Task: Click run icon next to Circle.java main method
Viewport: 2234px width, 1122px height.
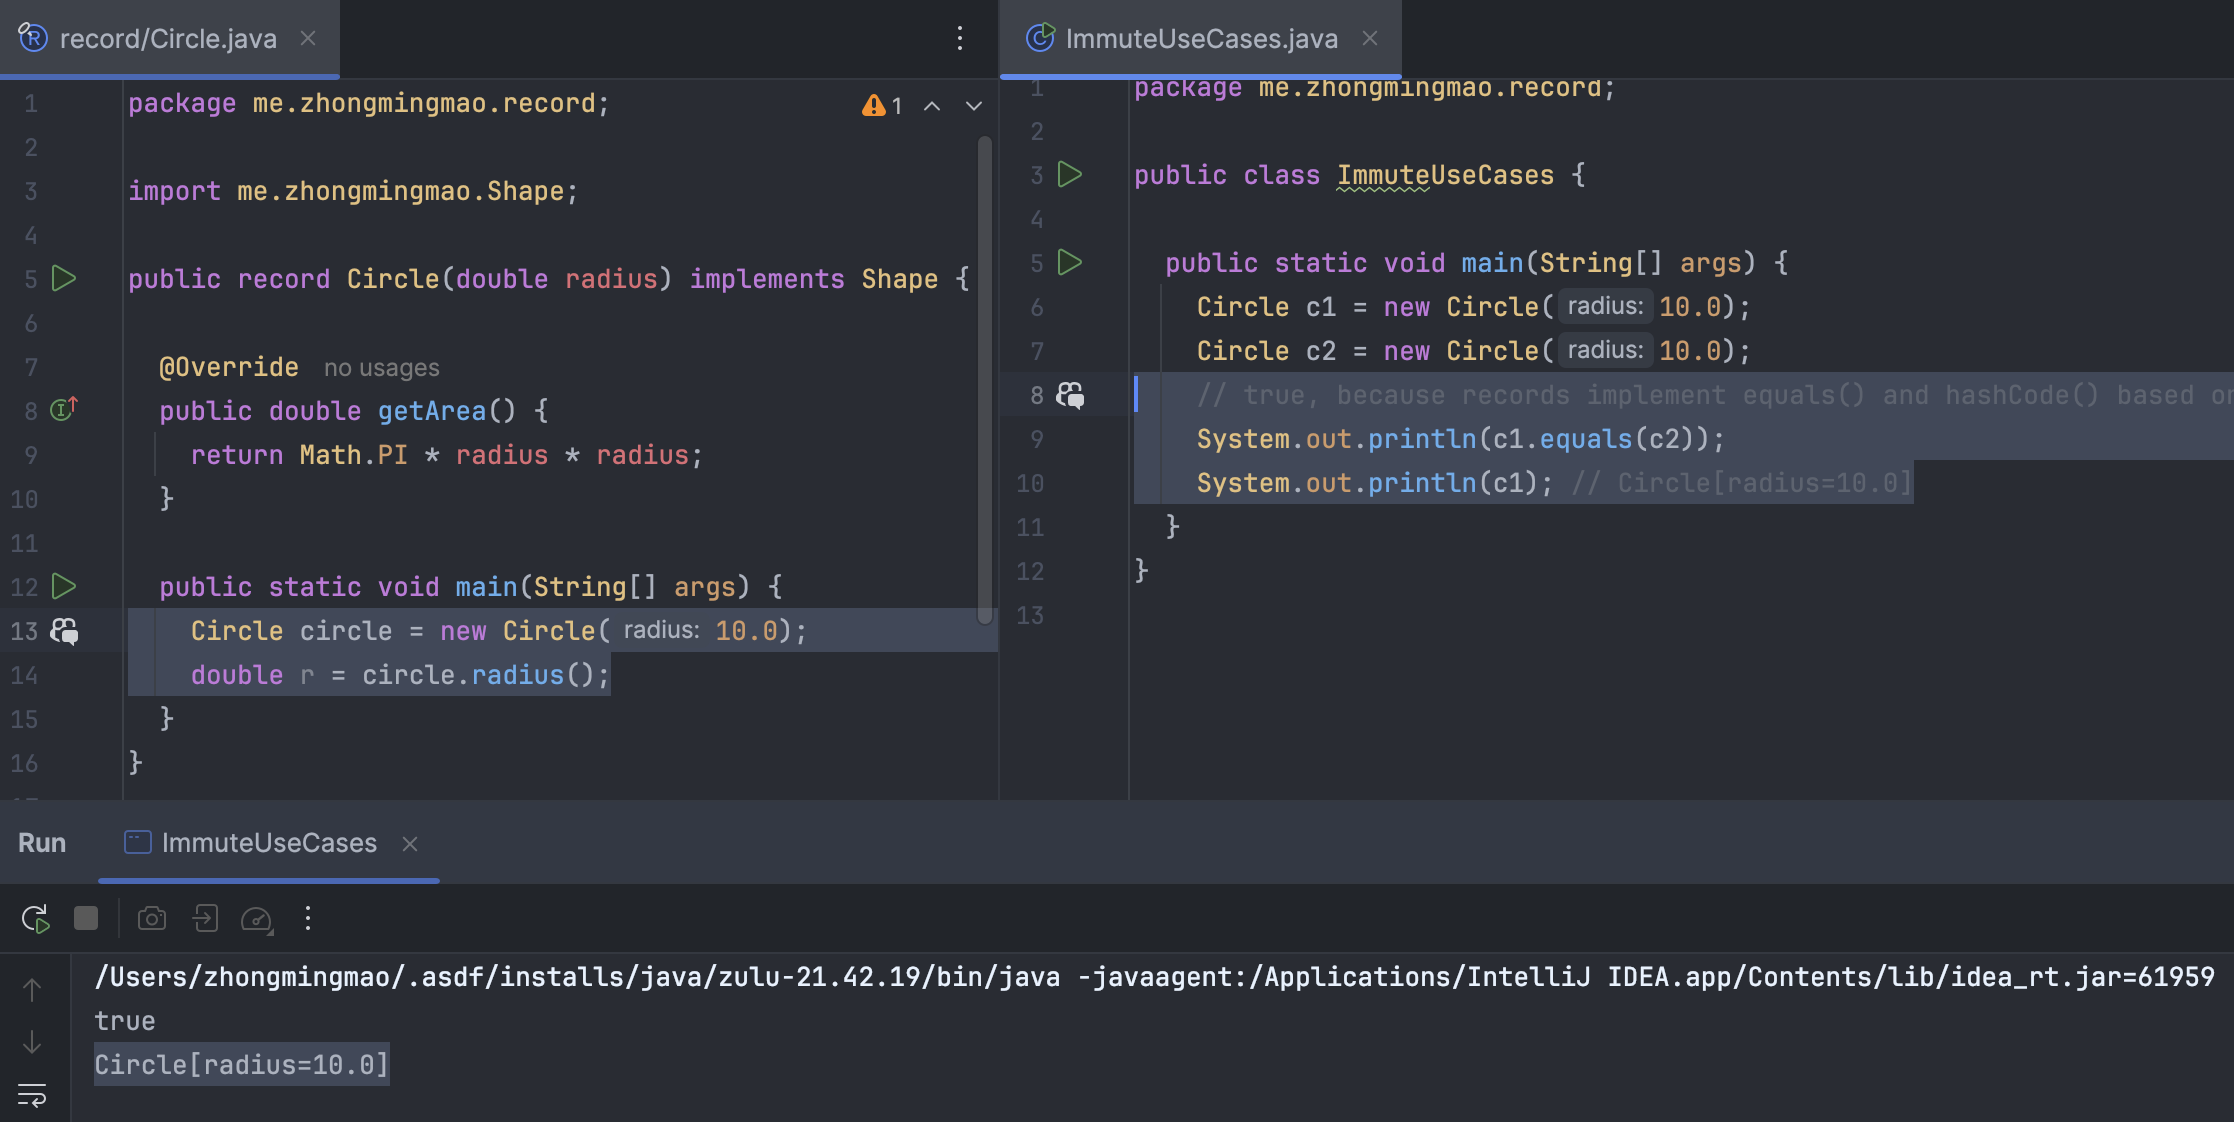Action: click(64, 586)
